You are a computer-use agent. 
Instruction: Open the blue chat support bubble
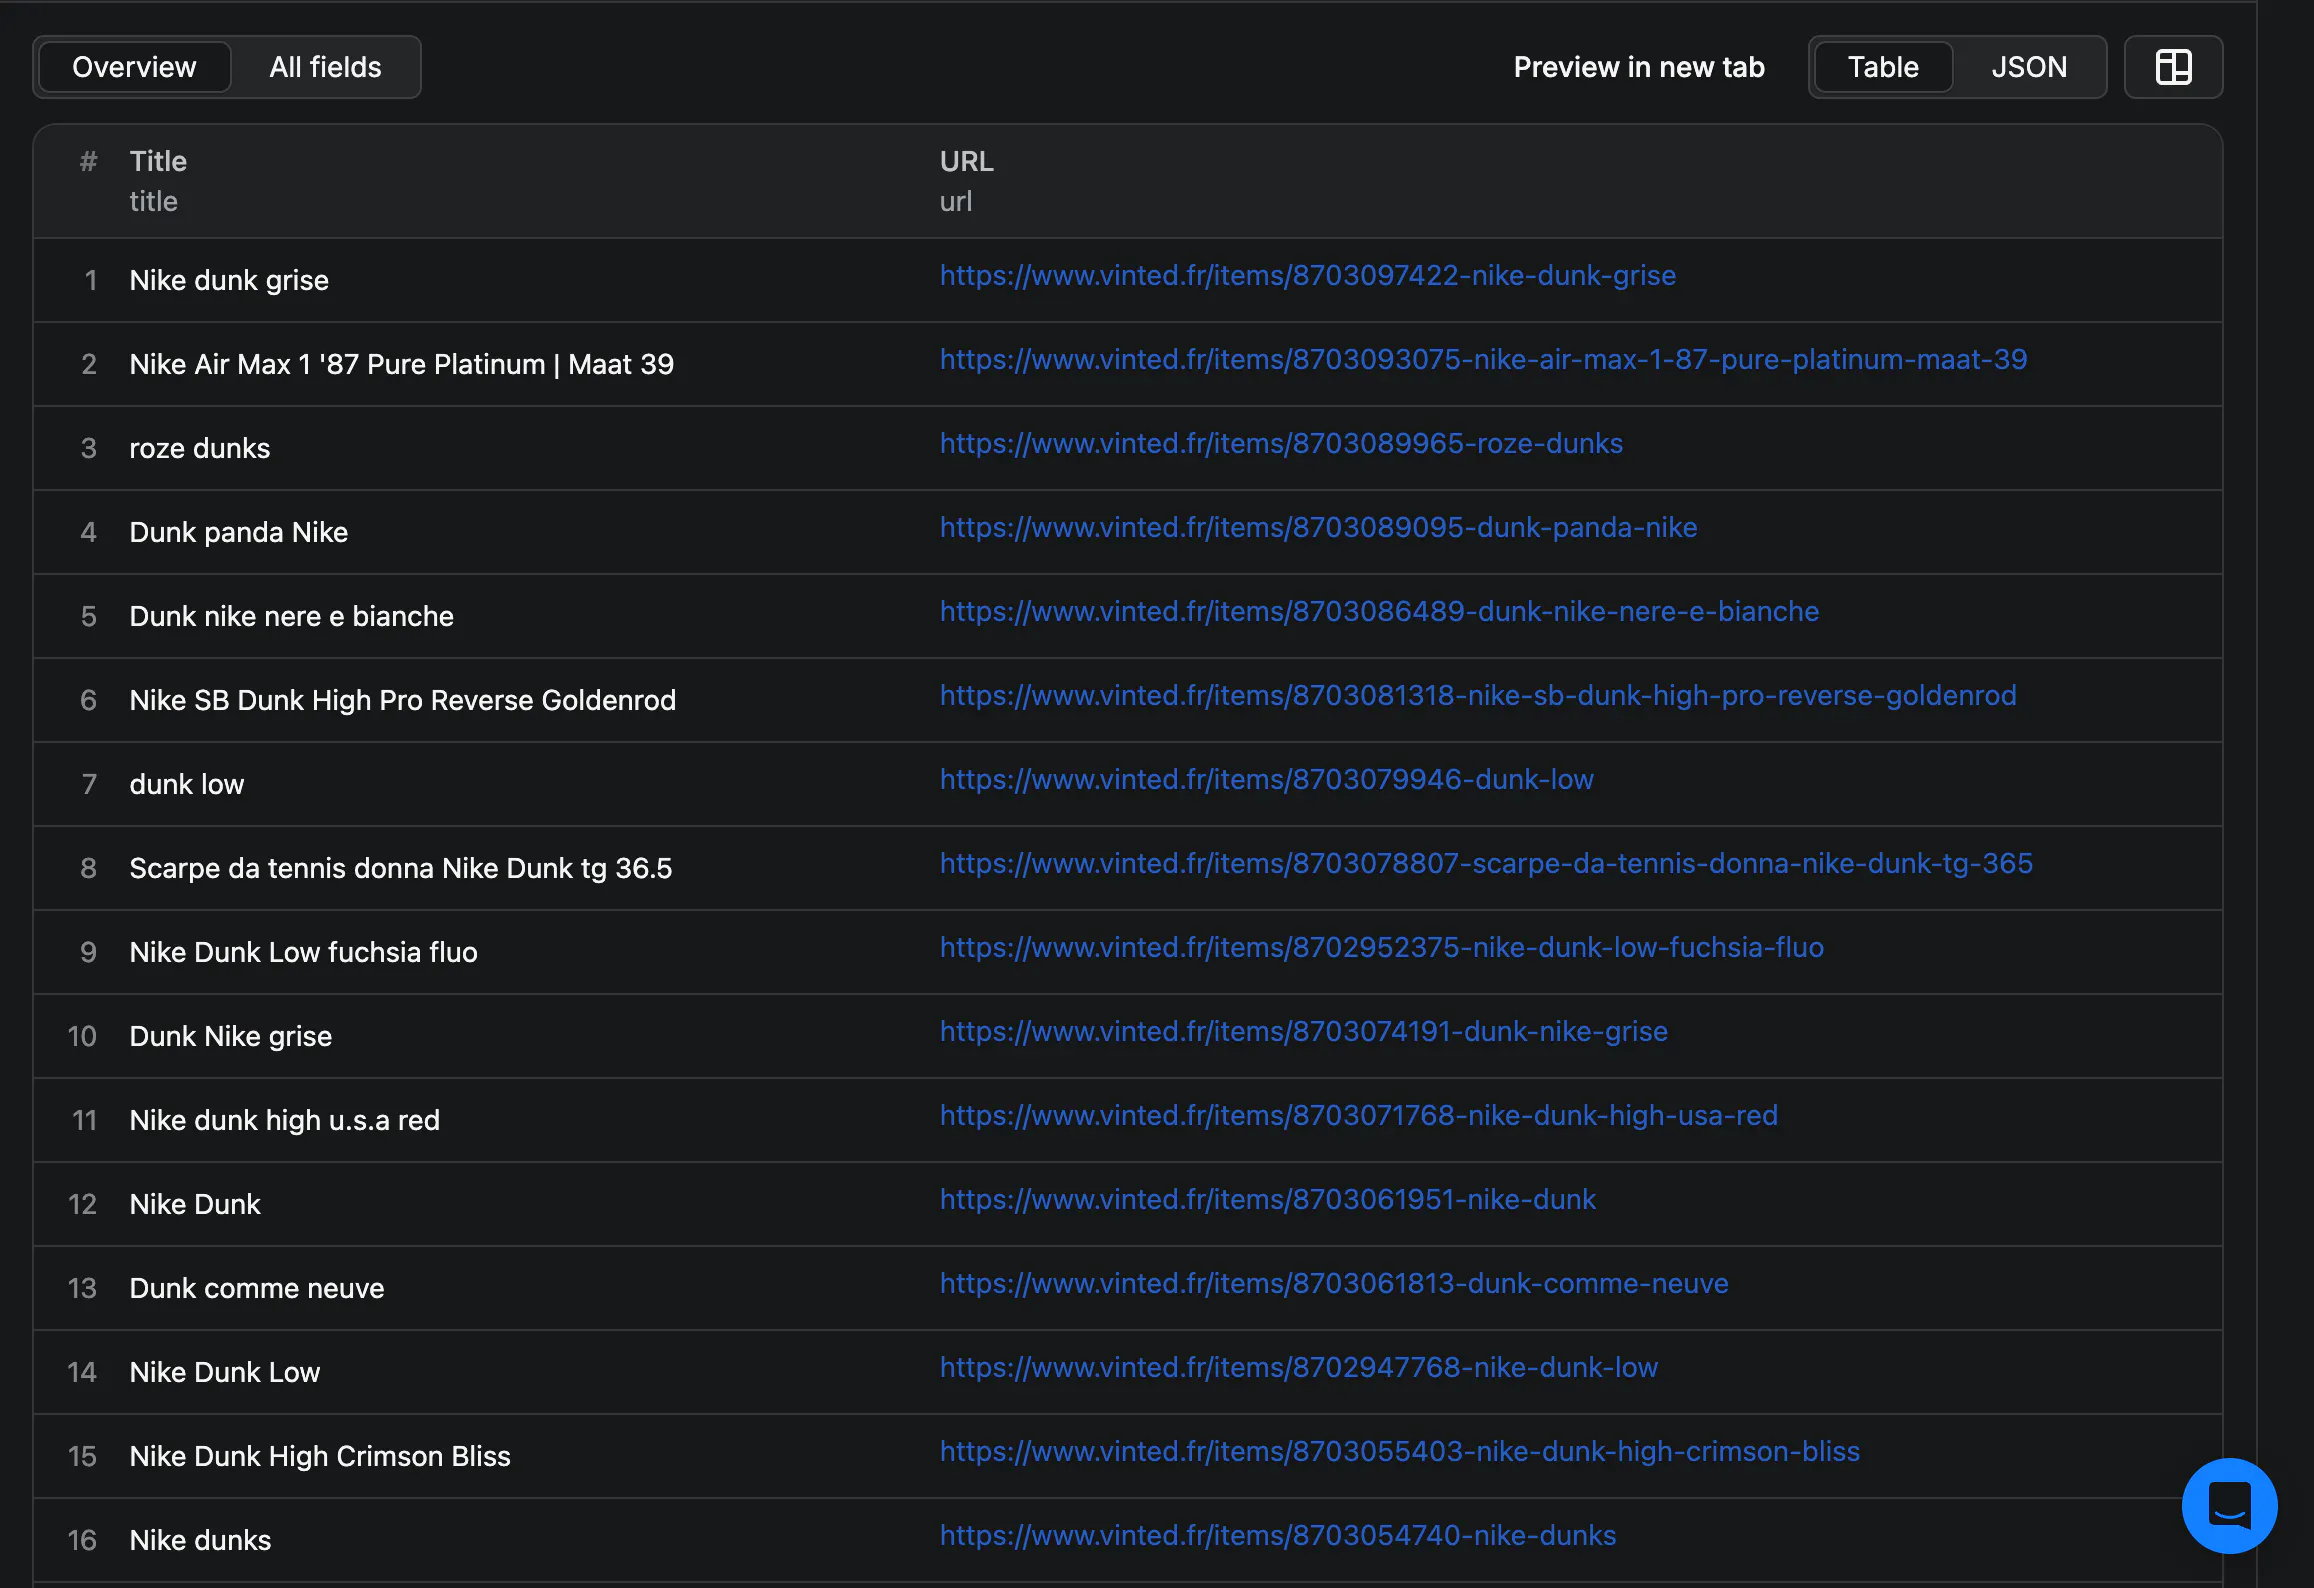coord(2229,1505)
